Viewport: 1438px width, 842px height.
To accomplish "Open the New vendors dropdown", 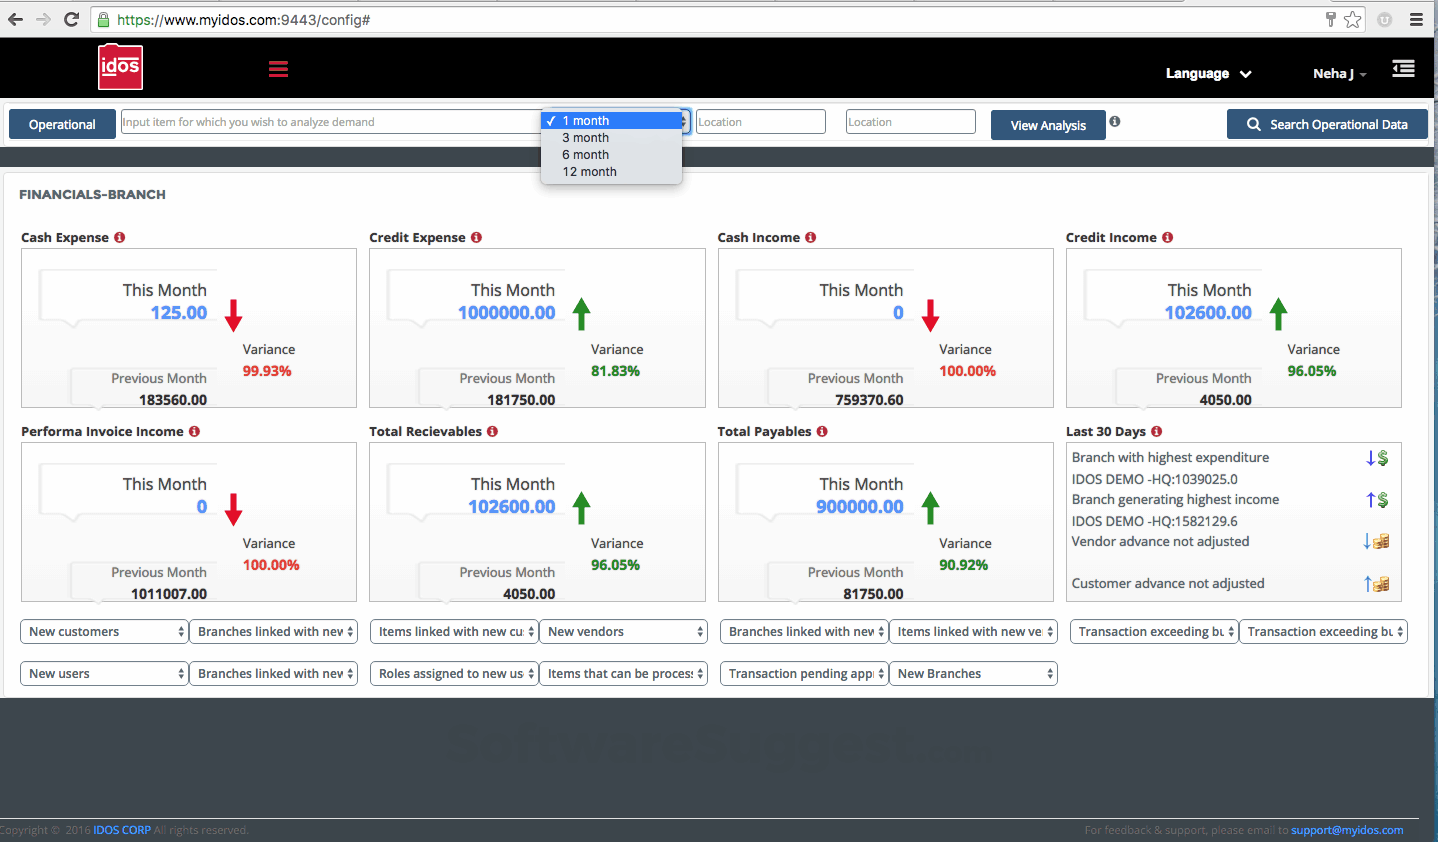I will click(x=623, y=631).
